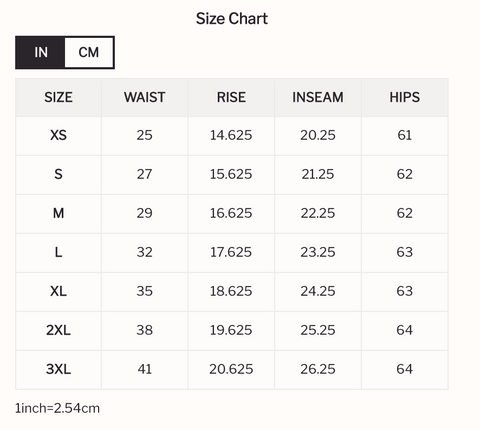Click the 1inch=2.54cm conversion note
Screen dimensions: 480x430
57,408
